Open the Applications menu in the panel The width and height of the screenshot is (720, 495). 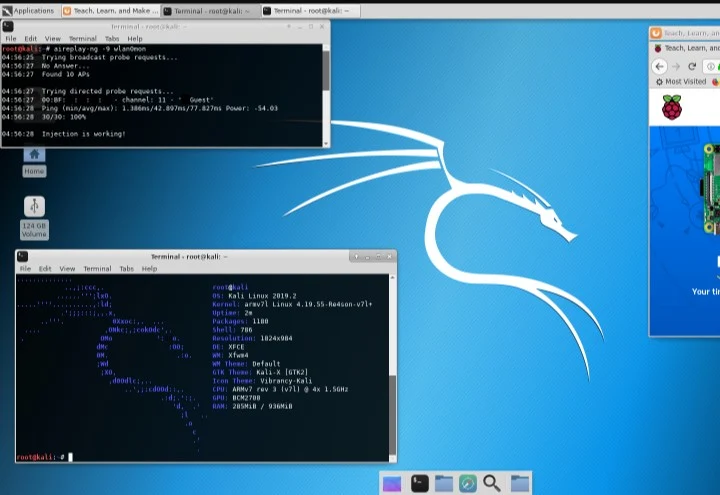click(28, 11)
